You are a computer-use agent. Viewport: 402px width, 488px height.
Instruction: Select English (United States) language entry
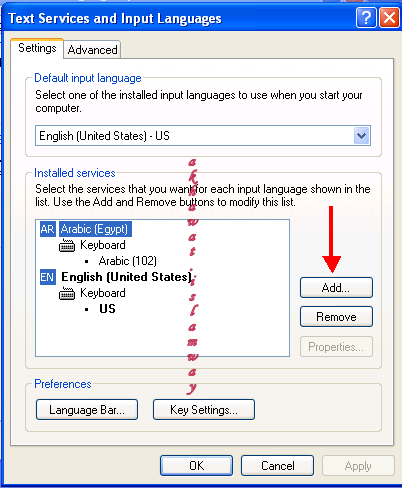tap(126, 277)
